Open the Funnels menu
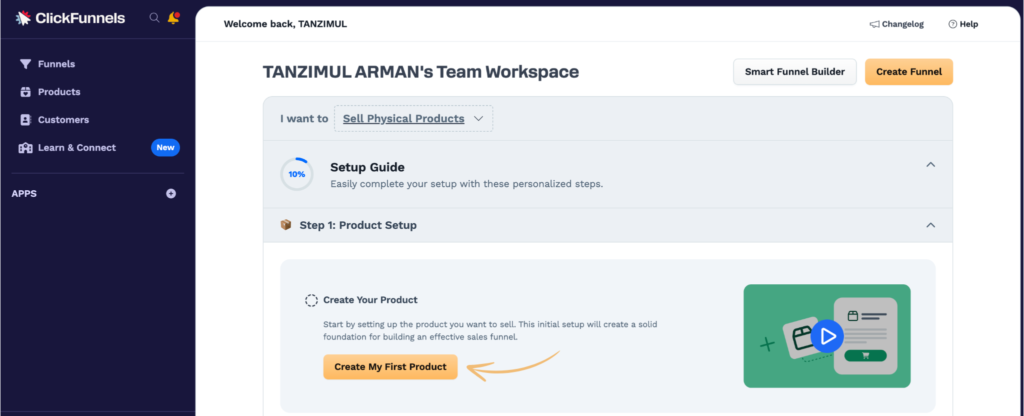The width and height of the screenshot is (1024, 416). tap(56, 64)
